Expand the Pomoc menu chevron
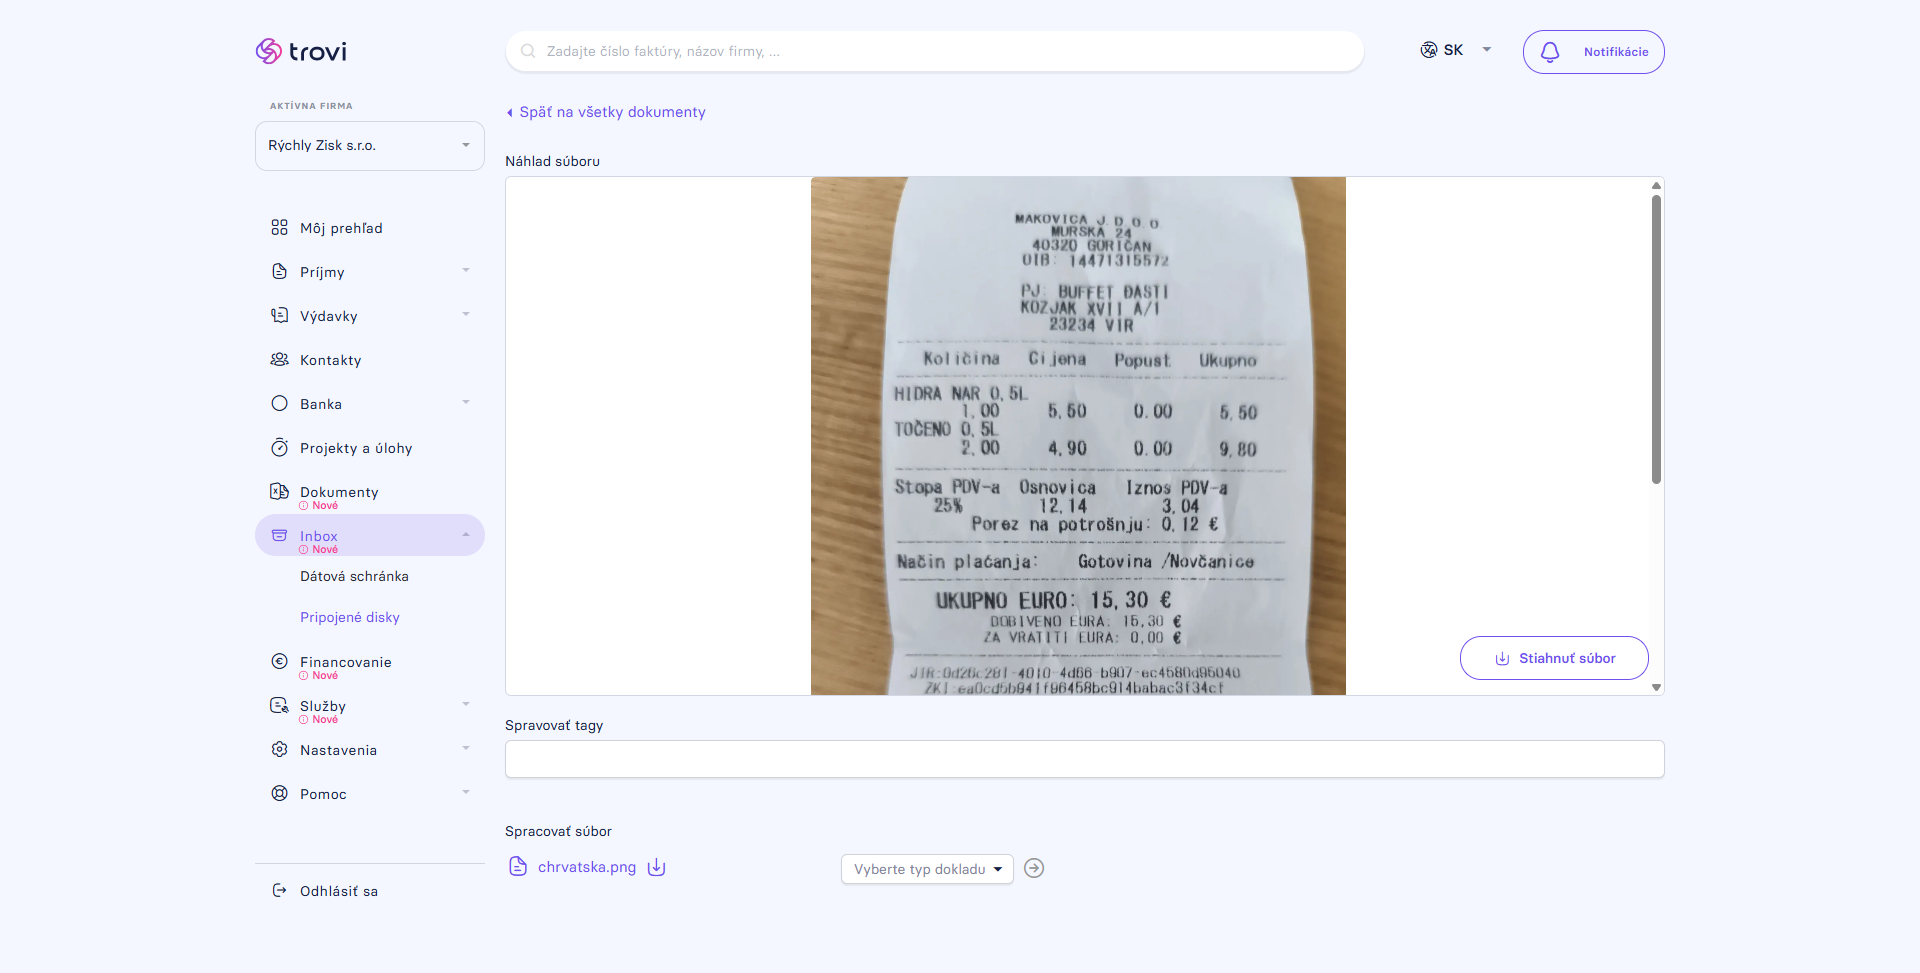The height and width of the screenshot is (973, 1920). (466, 793)
